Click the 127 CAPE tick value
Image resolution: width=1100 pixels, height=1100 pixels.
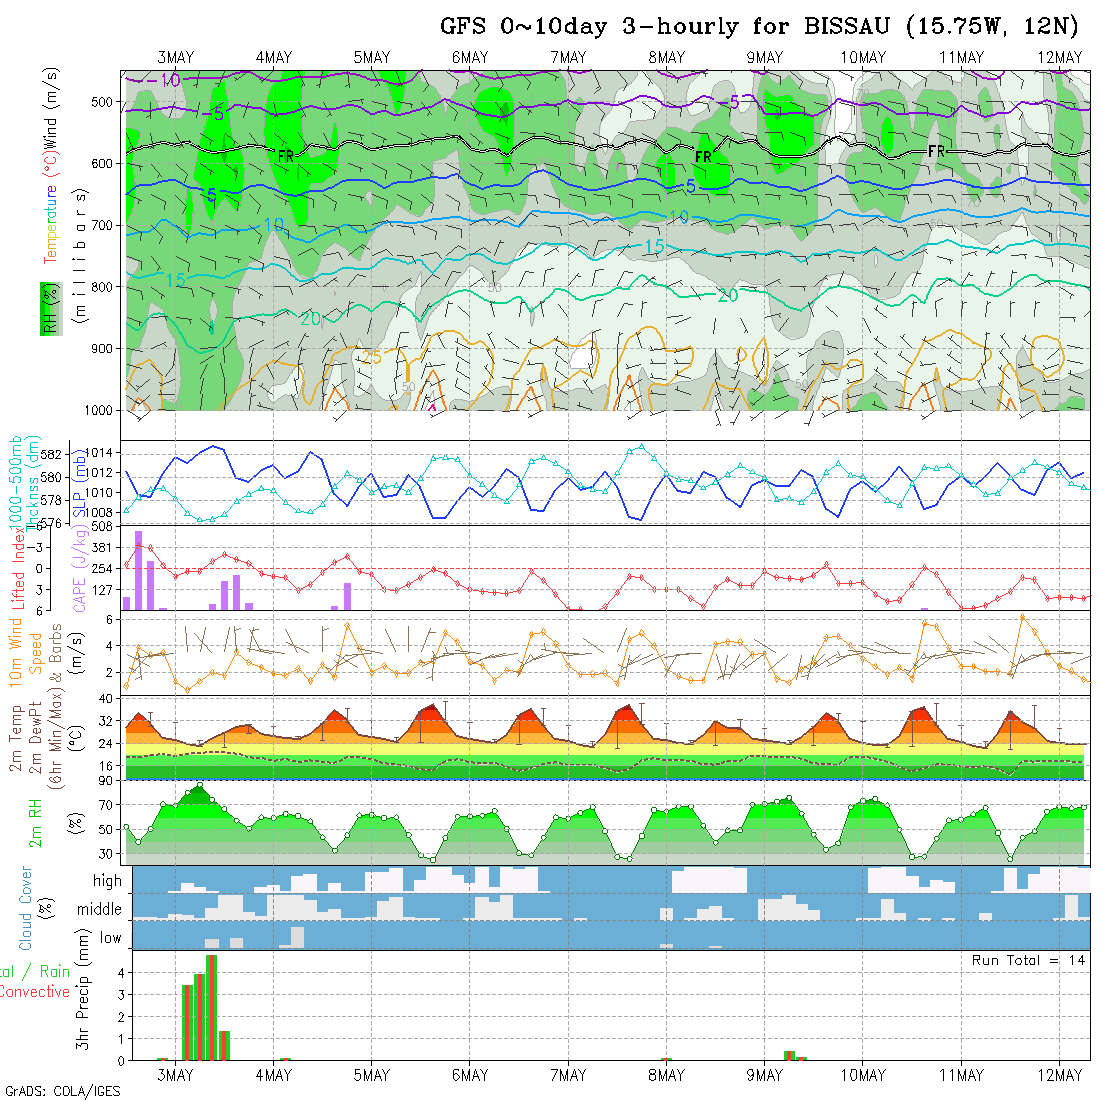pyautogui.click(x=102, y=591)
